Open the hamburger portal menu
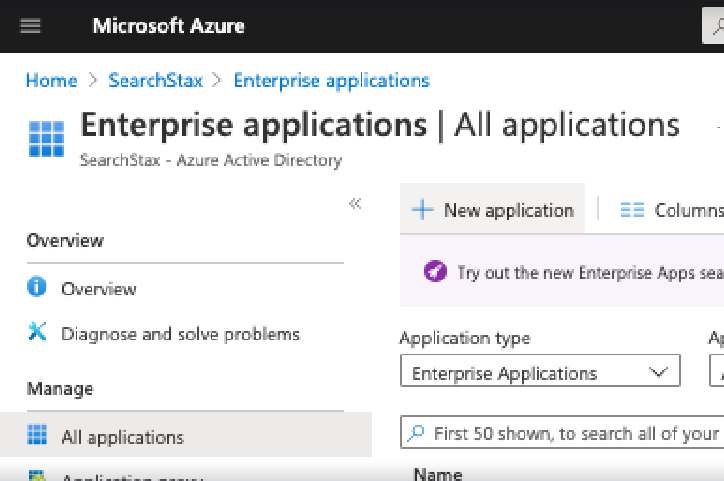724x481 pixels. click(x=30, y=26)
